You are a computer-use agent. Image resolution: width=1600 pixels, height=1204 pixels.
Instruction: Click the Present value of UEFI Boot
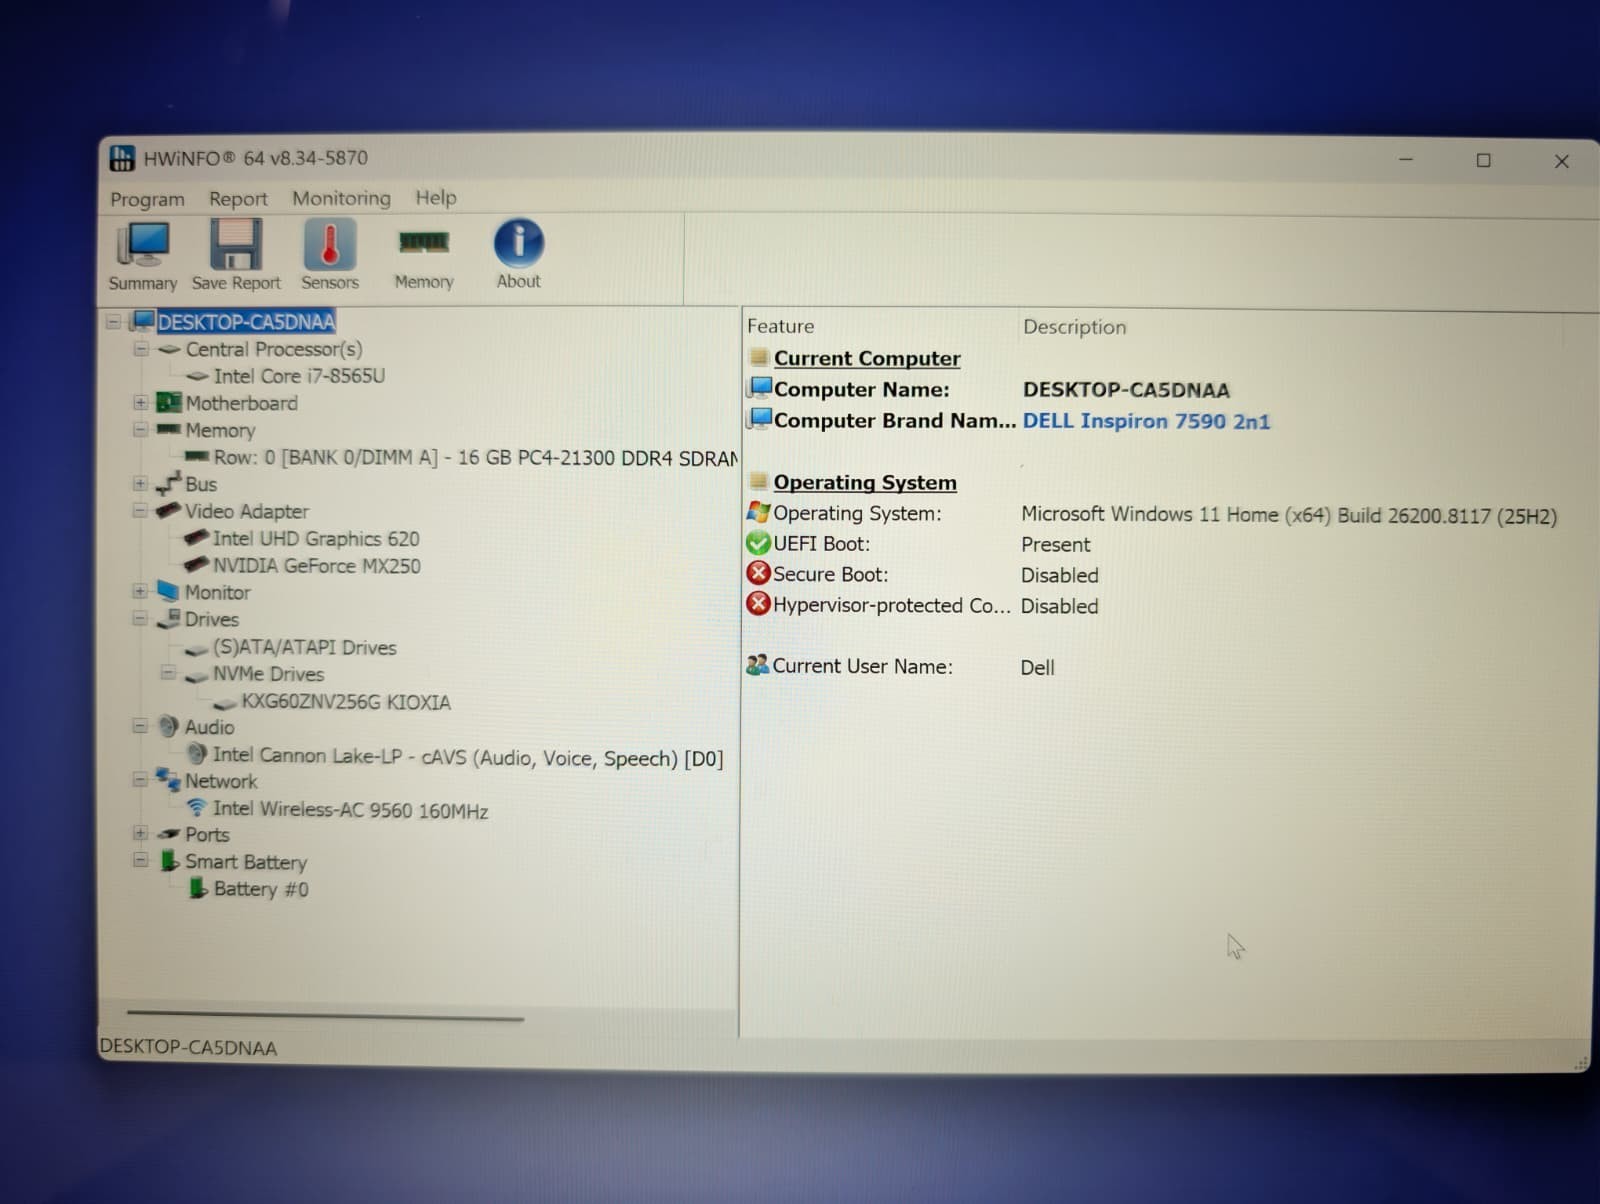coord(1055,545)
